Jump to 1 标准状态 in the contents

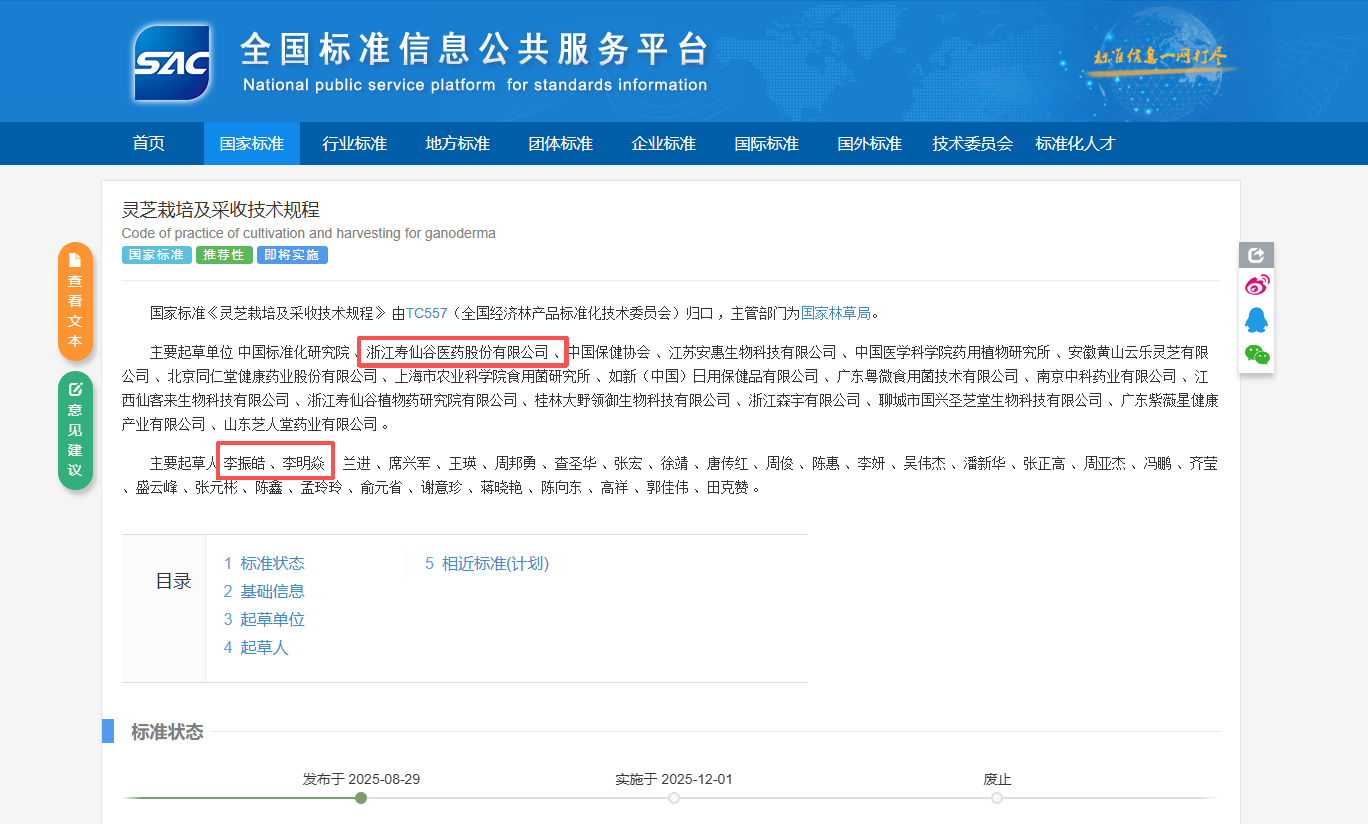click(264, 563)
